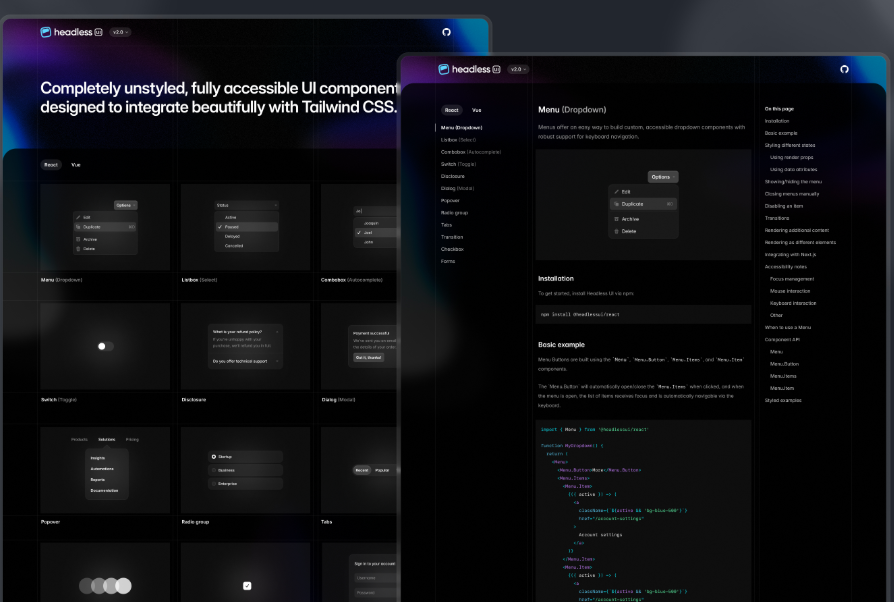Open the Status listbox in homepage window
Image resolution: width=894 pixels, height=602 pixels.
click(x=246, y=205)
